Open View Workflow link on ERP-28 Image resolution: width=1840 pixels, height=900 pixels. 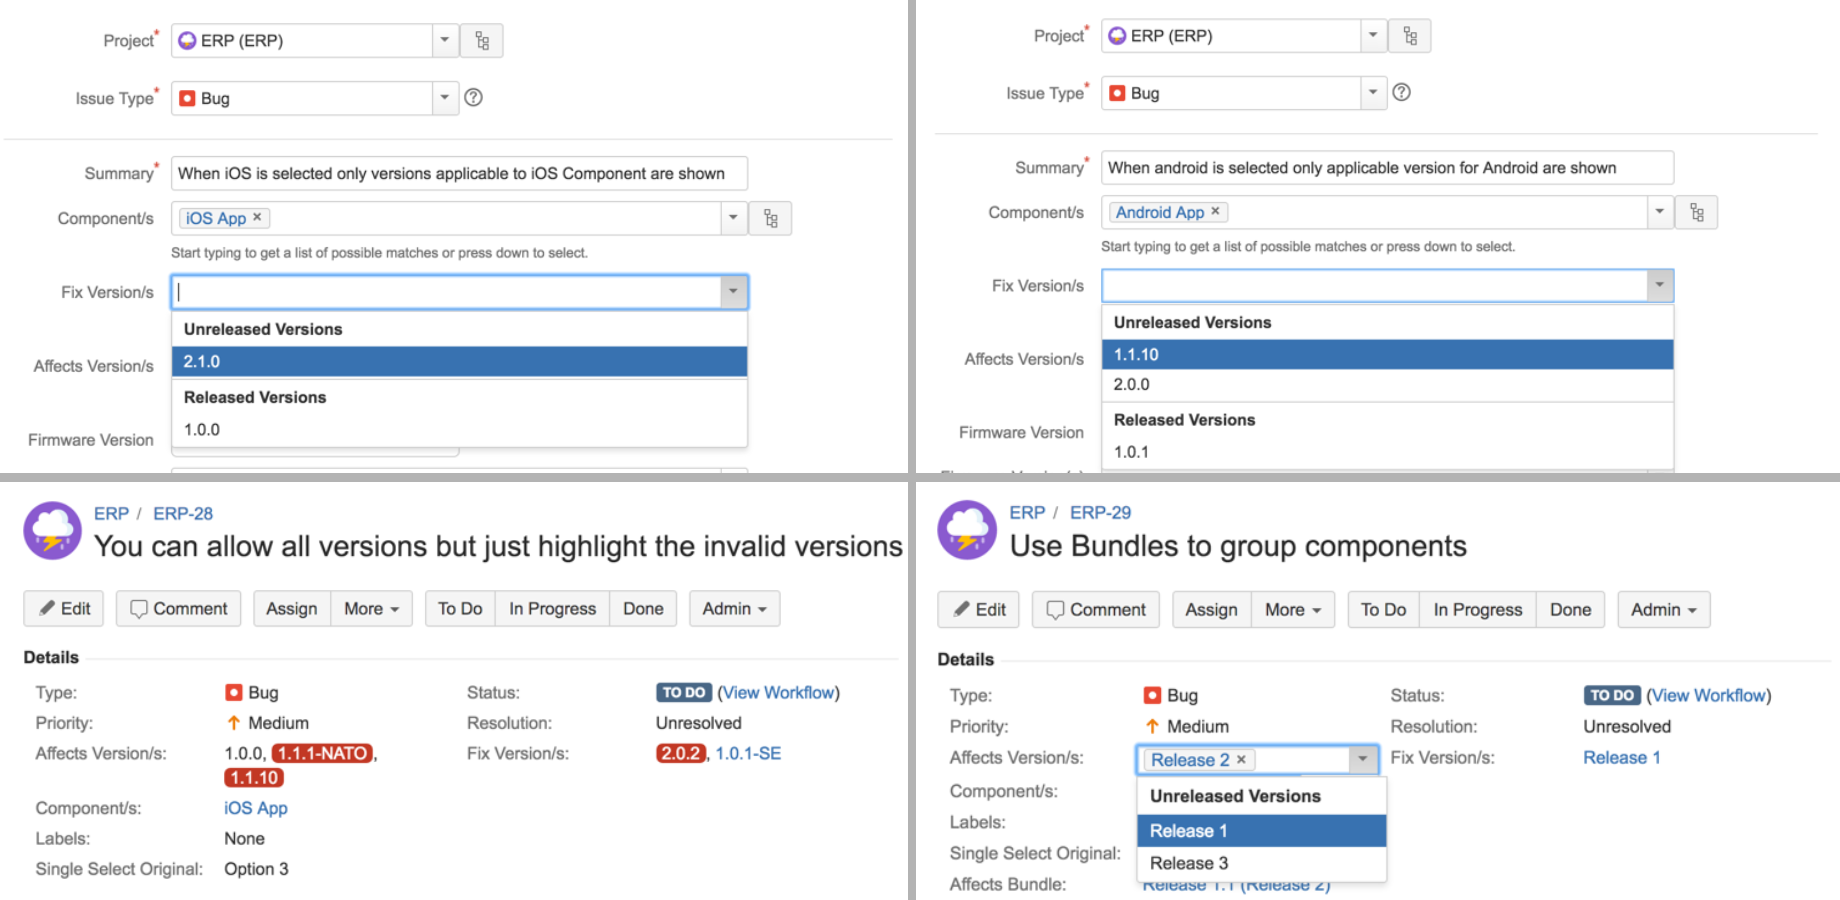778,693
